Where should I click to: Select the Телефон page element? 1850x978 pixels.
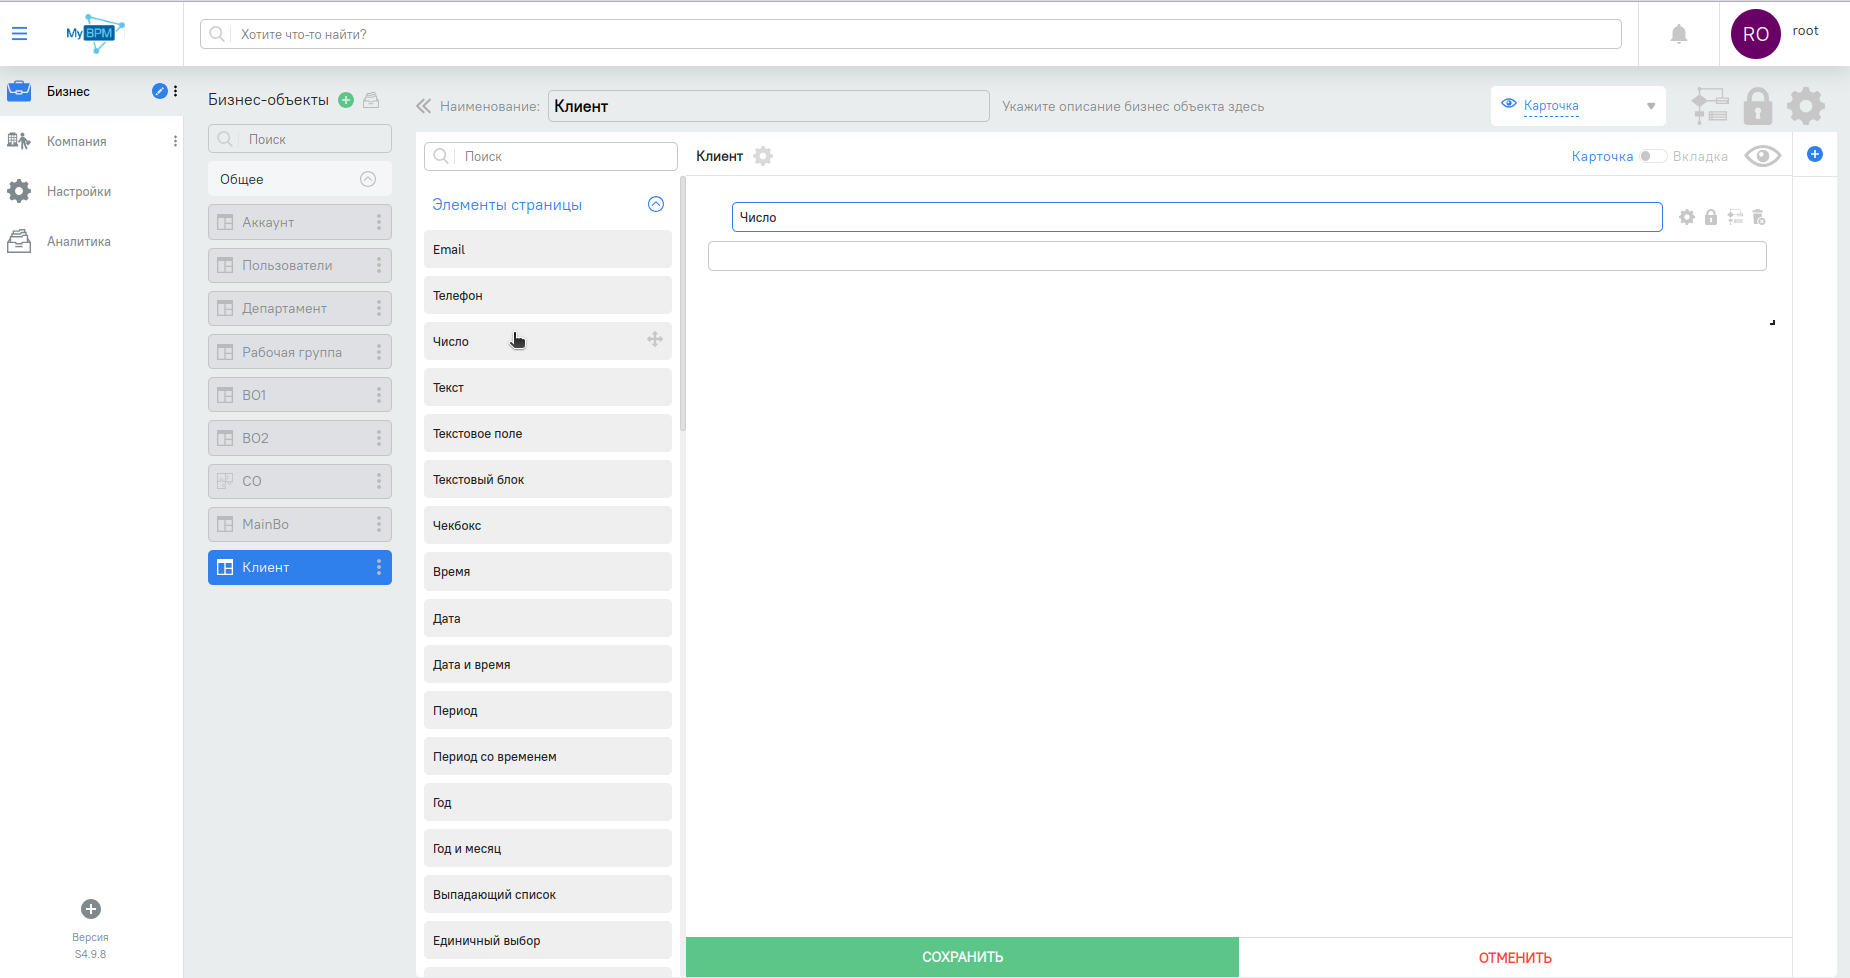[x=548, y=295]
